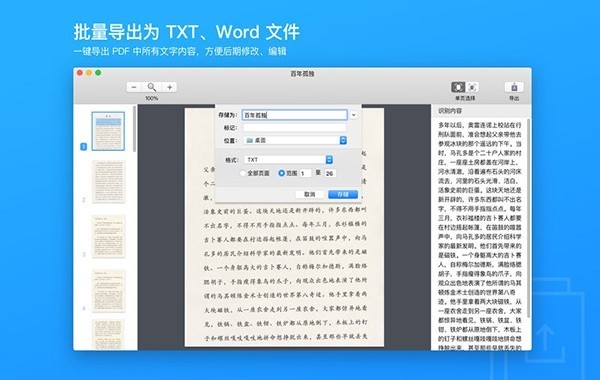Click the zoom in plus button
600x380 pixels.
coord(170,87)
